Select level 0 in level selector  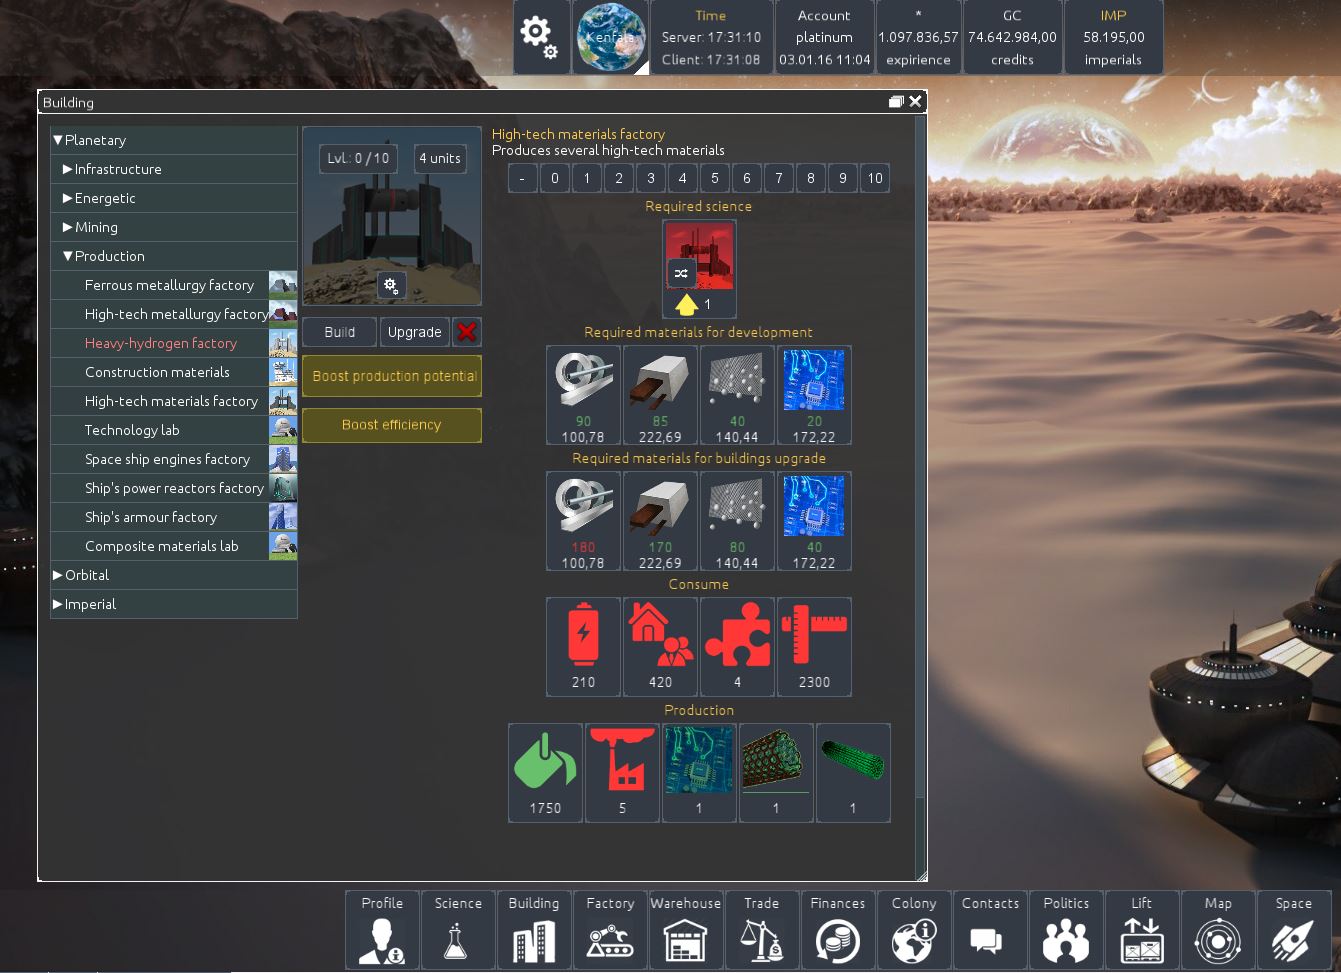555,178
